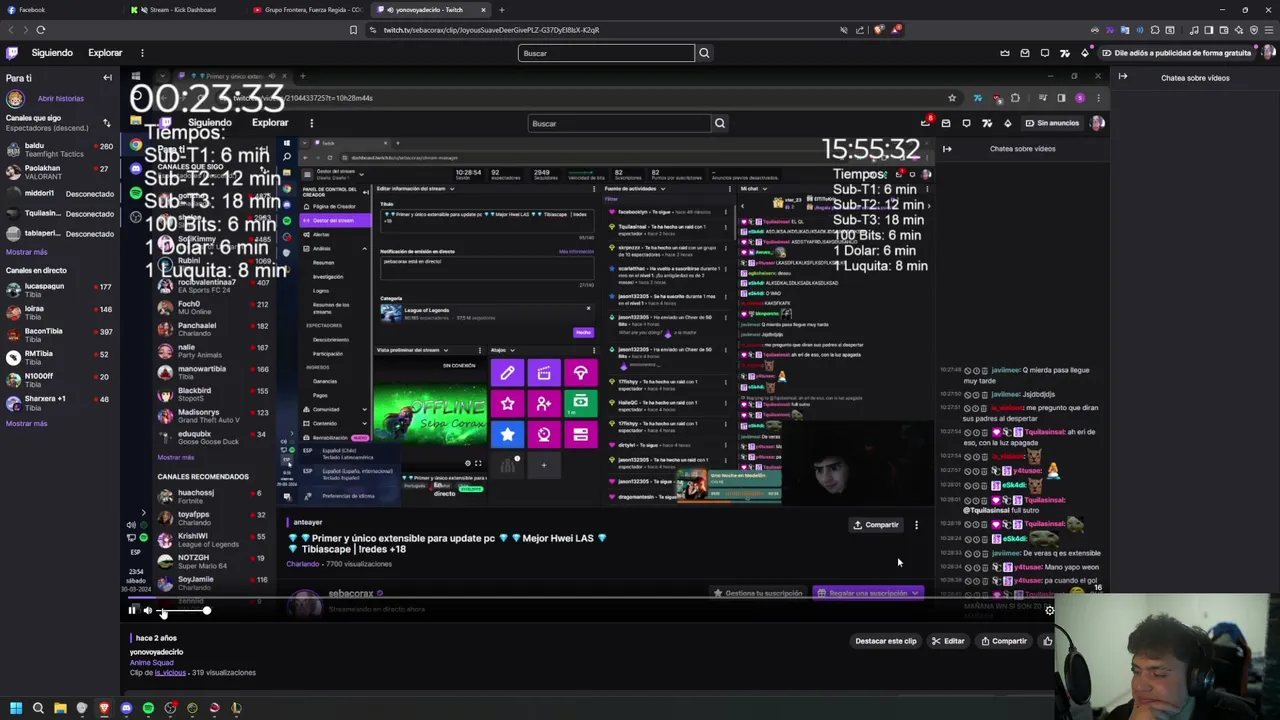Click the search magnifier button
Screen dimensions: 1280x720
click(704, 53)
